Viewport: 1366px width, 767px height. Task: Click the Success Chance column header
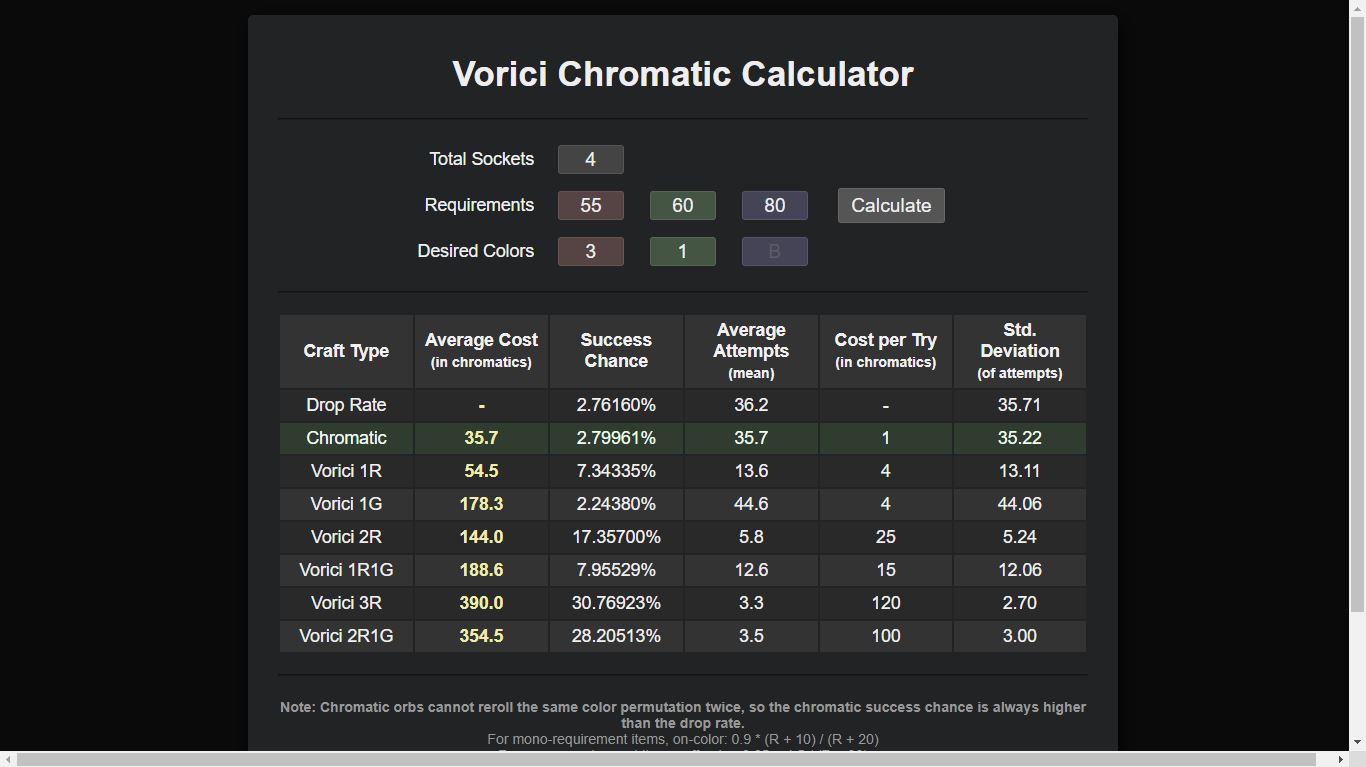point(616,351)
